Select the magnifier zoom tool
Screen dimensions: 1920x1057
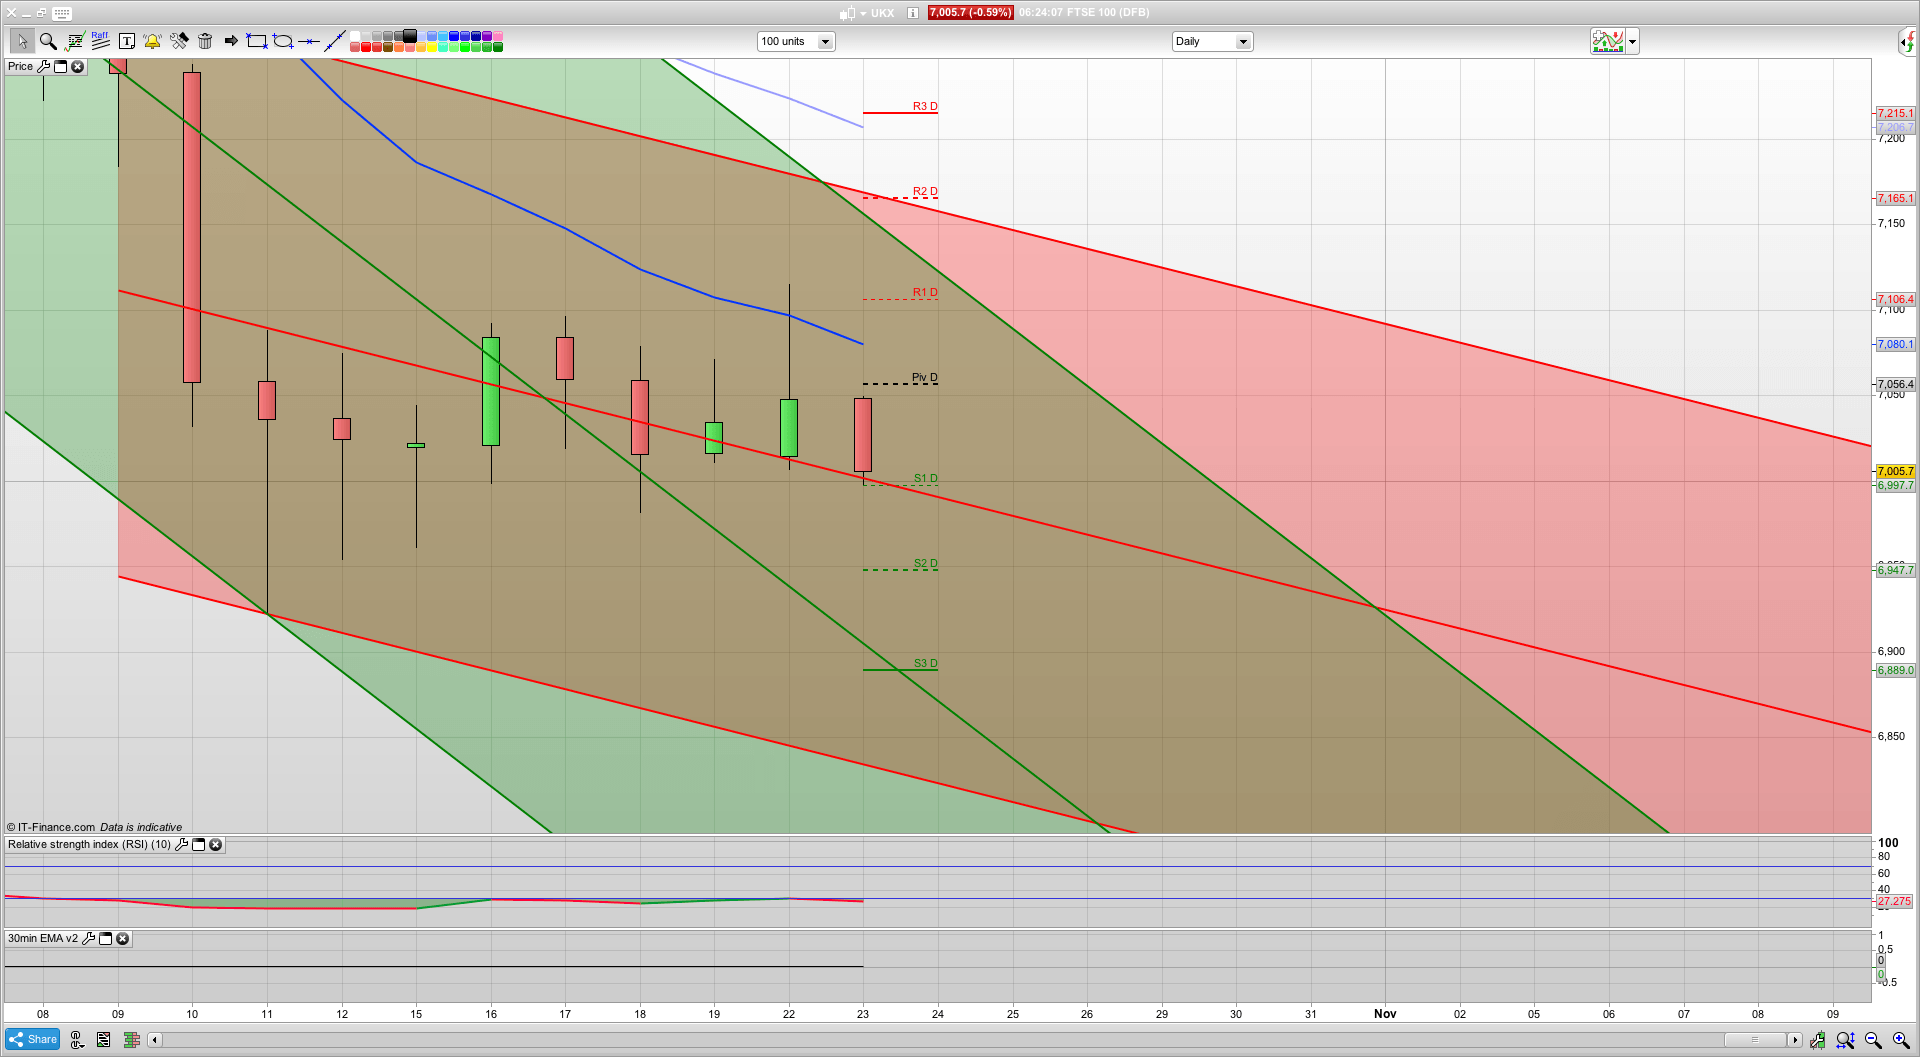[x=46, y=41]
